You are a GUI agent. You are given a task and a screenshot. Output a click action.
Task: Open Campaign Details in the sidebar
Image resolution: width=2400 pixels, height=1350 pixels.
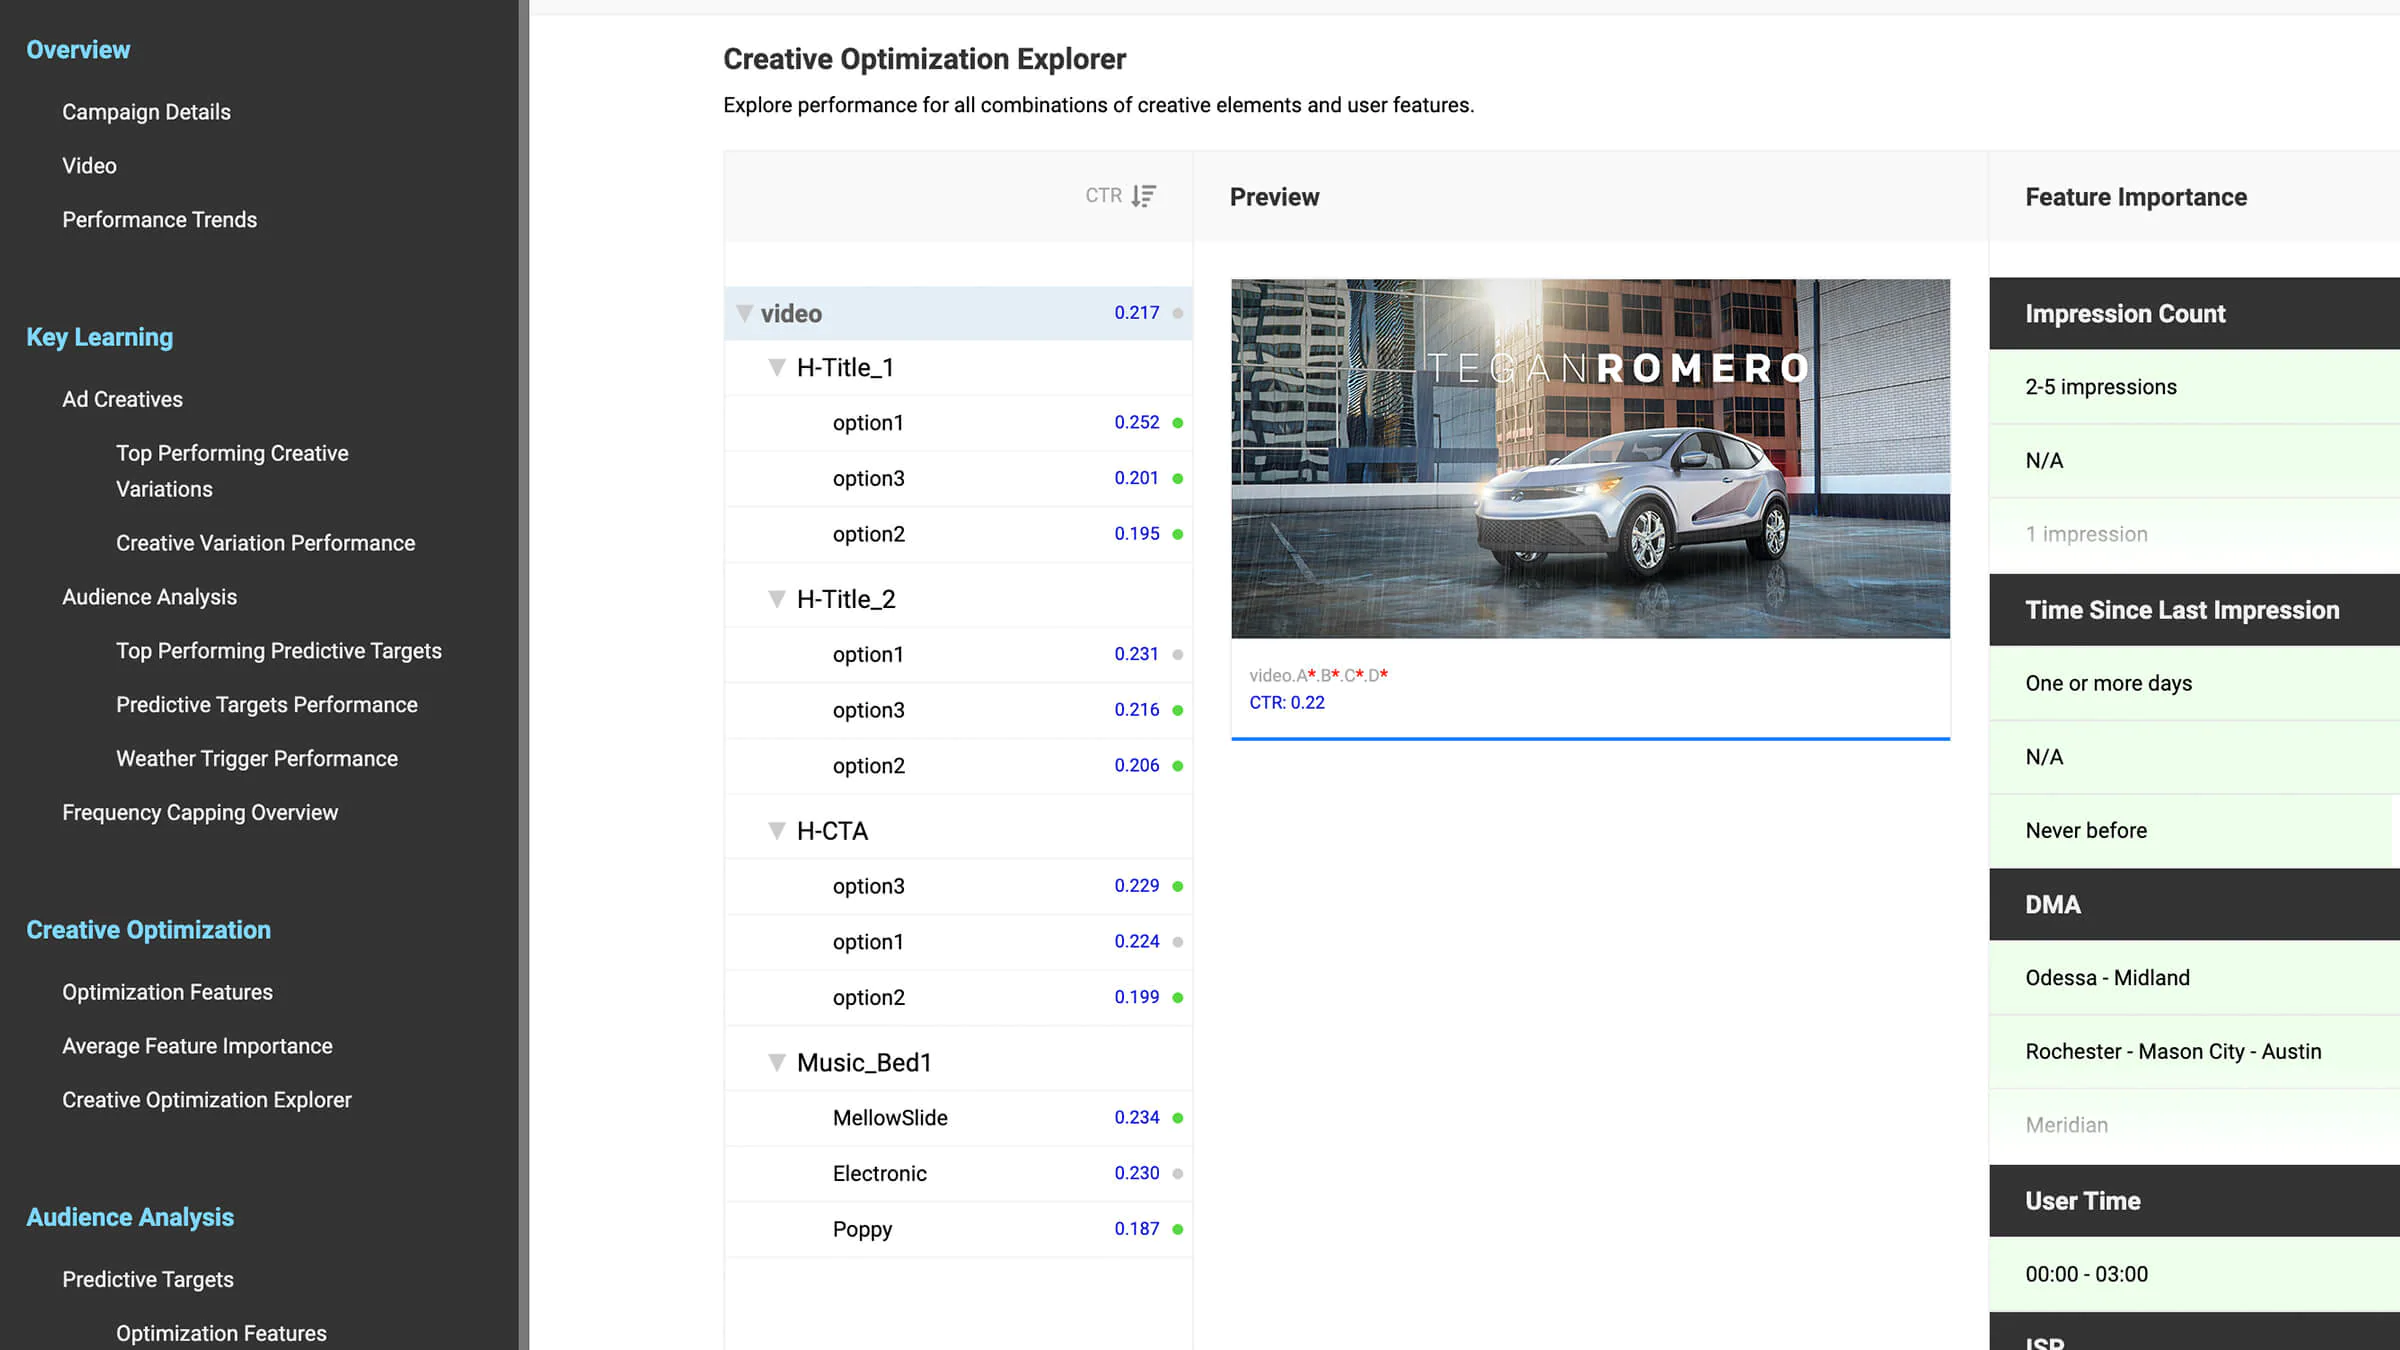[146, 111]
